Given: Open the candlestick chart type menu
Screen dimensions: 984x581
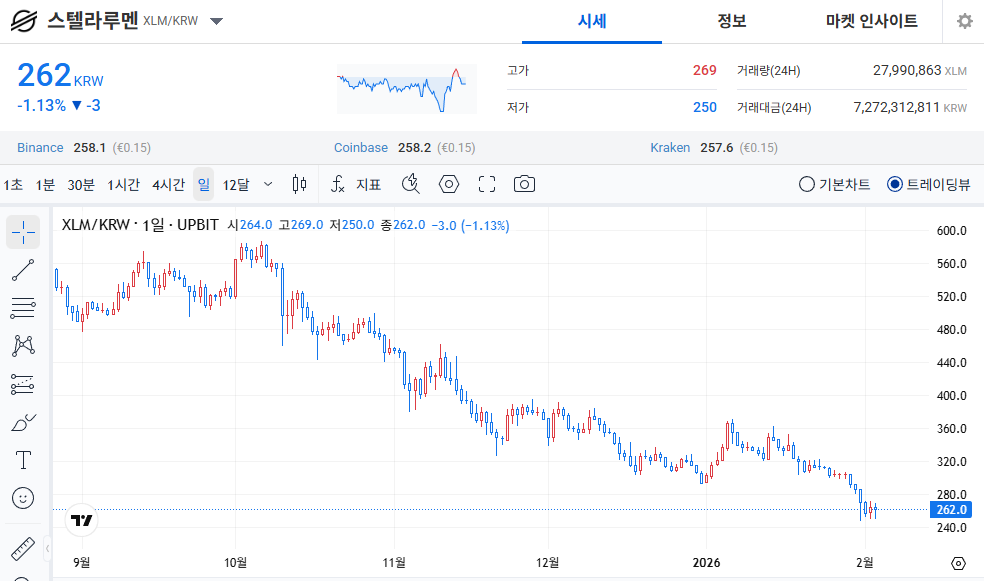Looking at the screenshot, I should click(x=299, y=184).
